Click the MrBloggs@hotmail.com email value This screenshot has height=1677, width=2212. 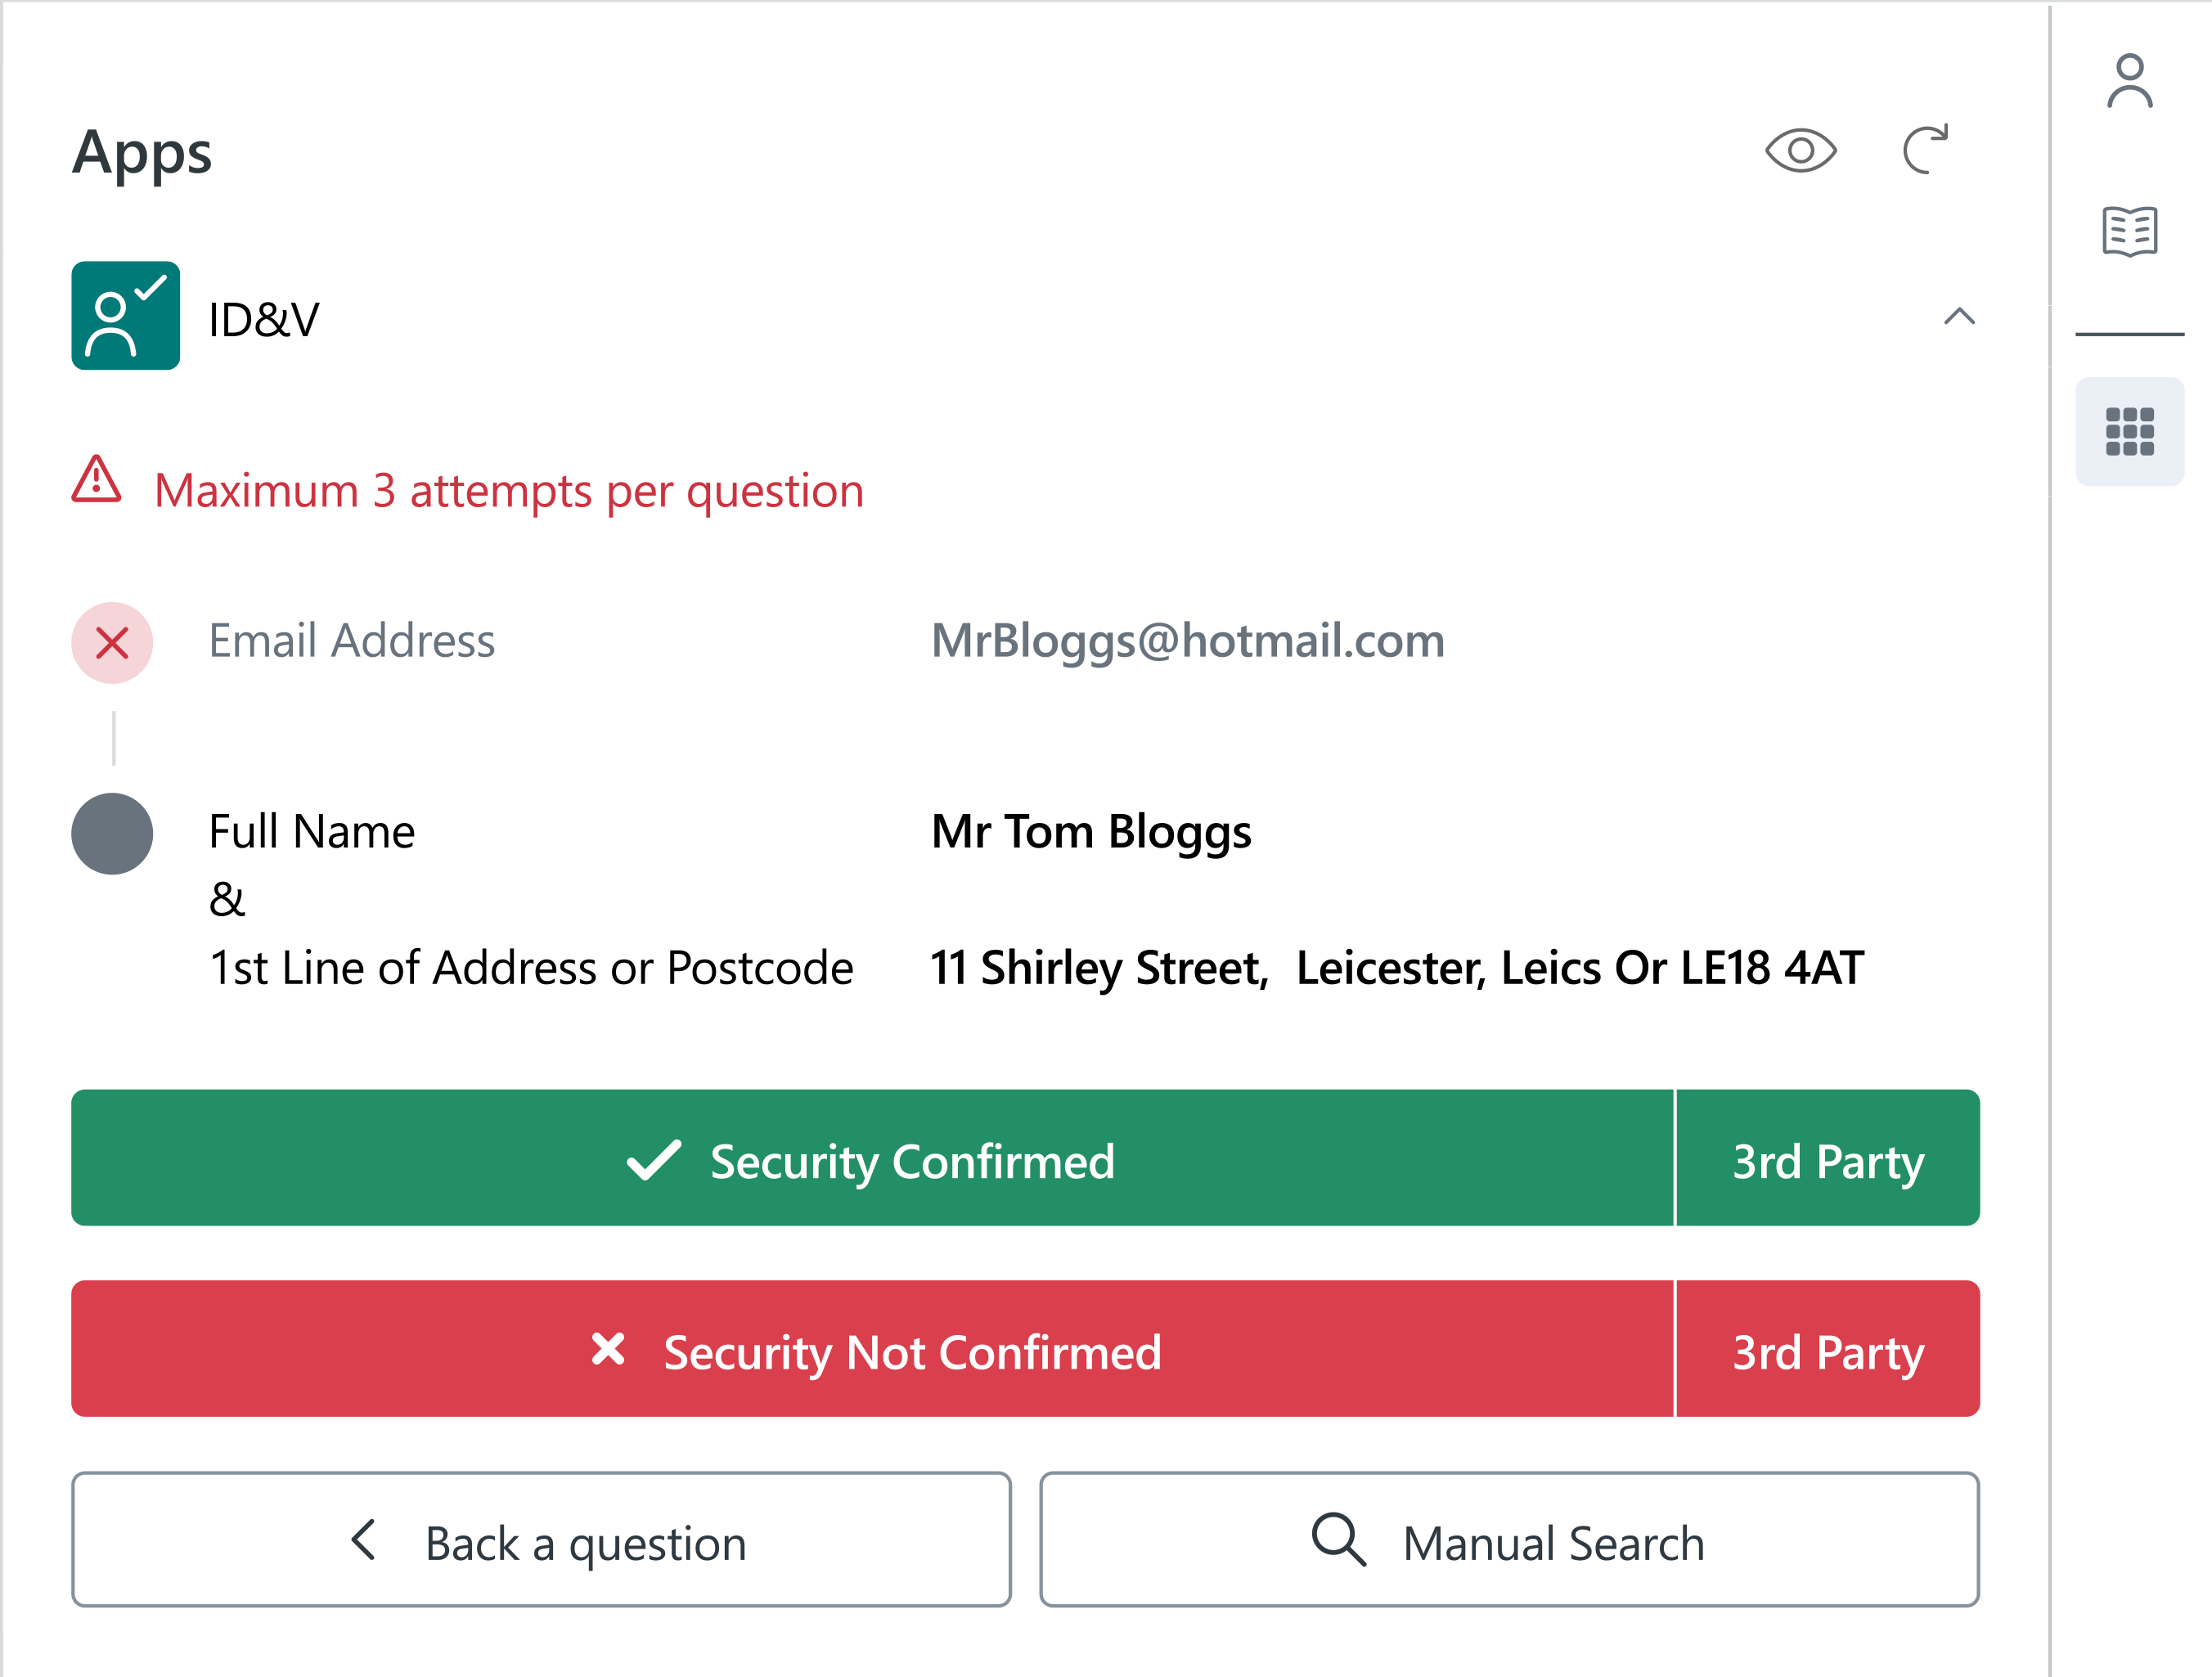[x=1187, y=641]
